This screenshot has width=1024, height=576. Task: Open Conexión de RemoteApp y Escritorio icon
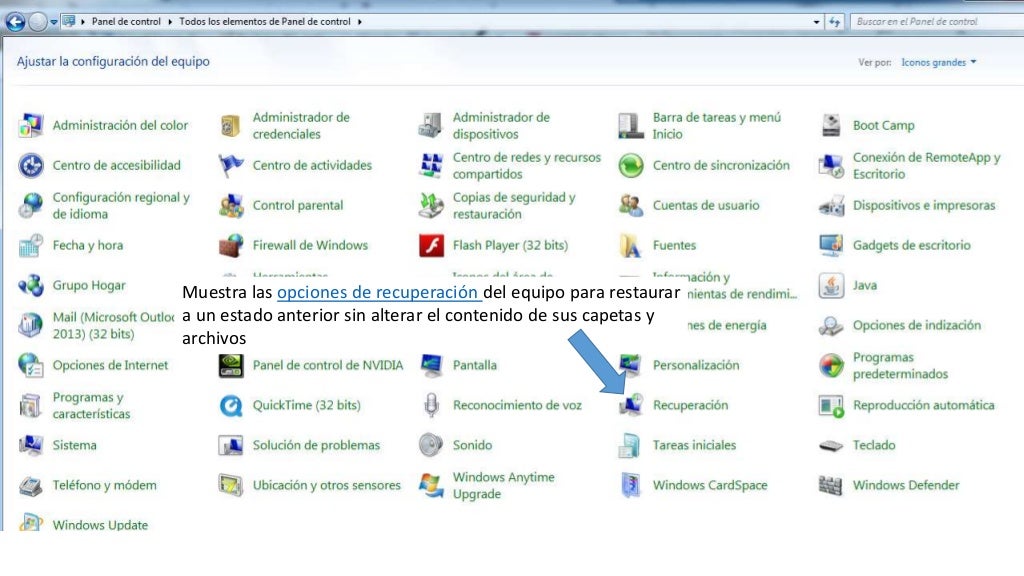point(831,166)
